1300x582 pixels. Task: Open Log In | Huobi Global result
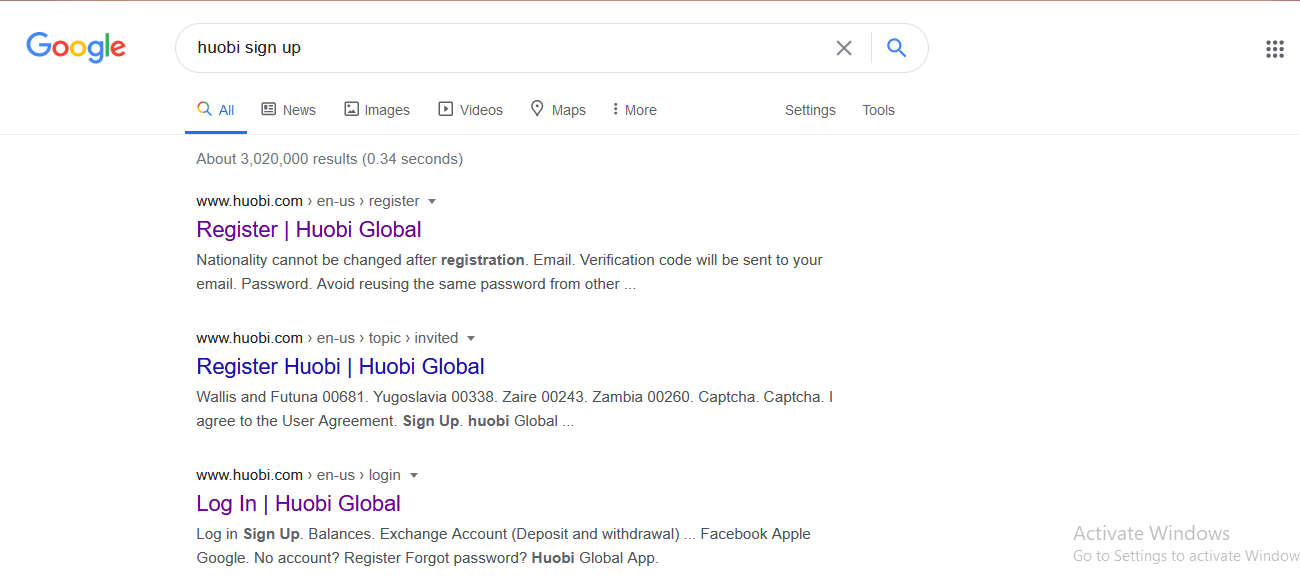coord(298,504)
